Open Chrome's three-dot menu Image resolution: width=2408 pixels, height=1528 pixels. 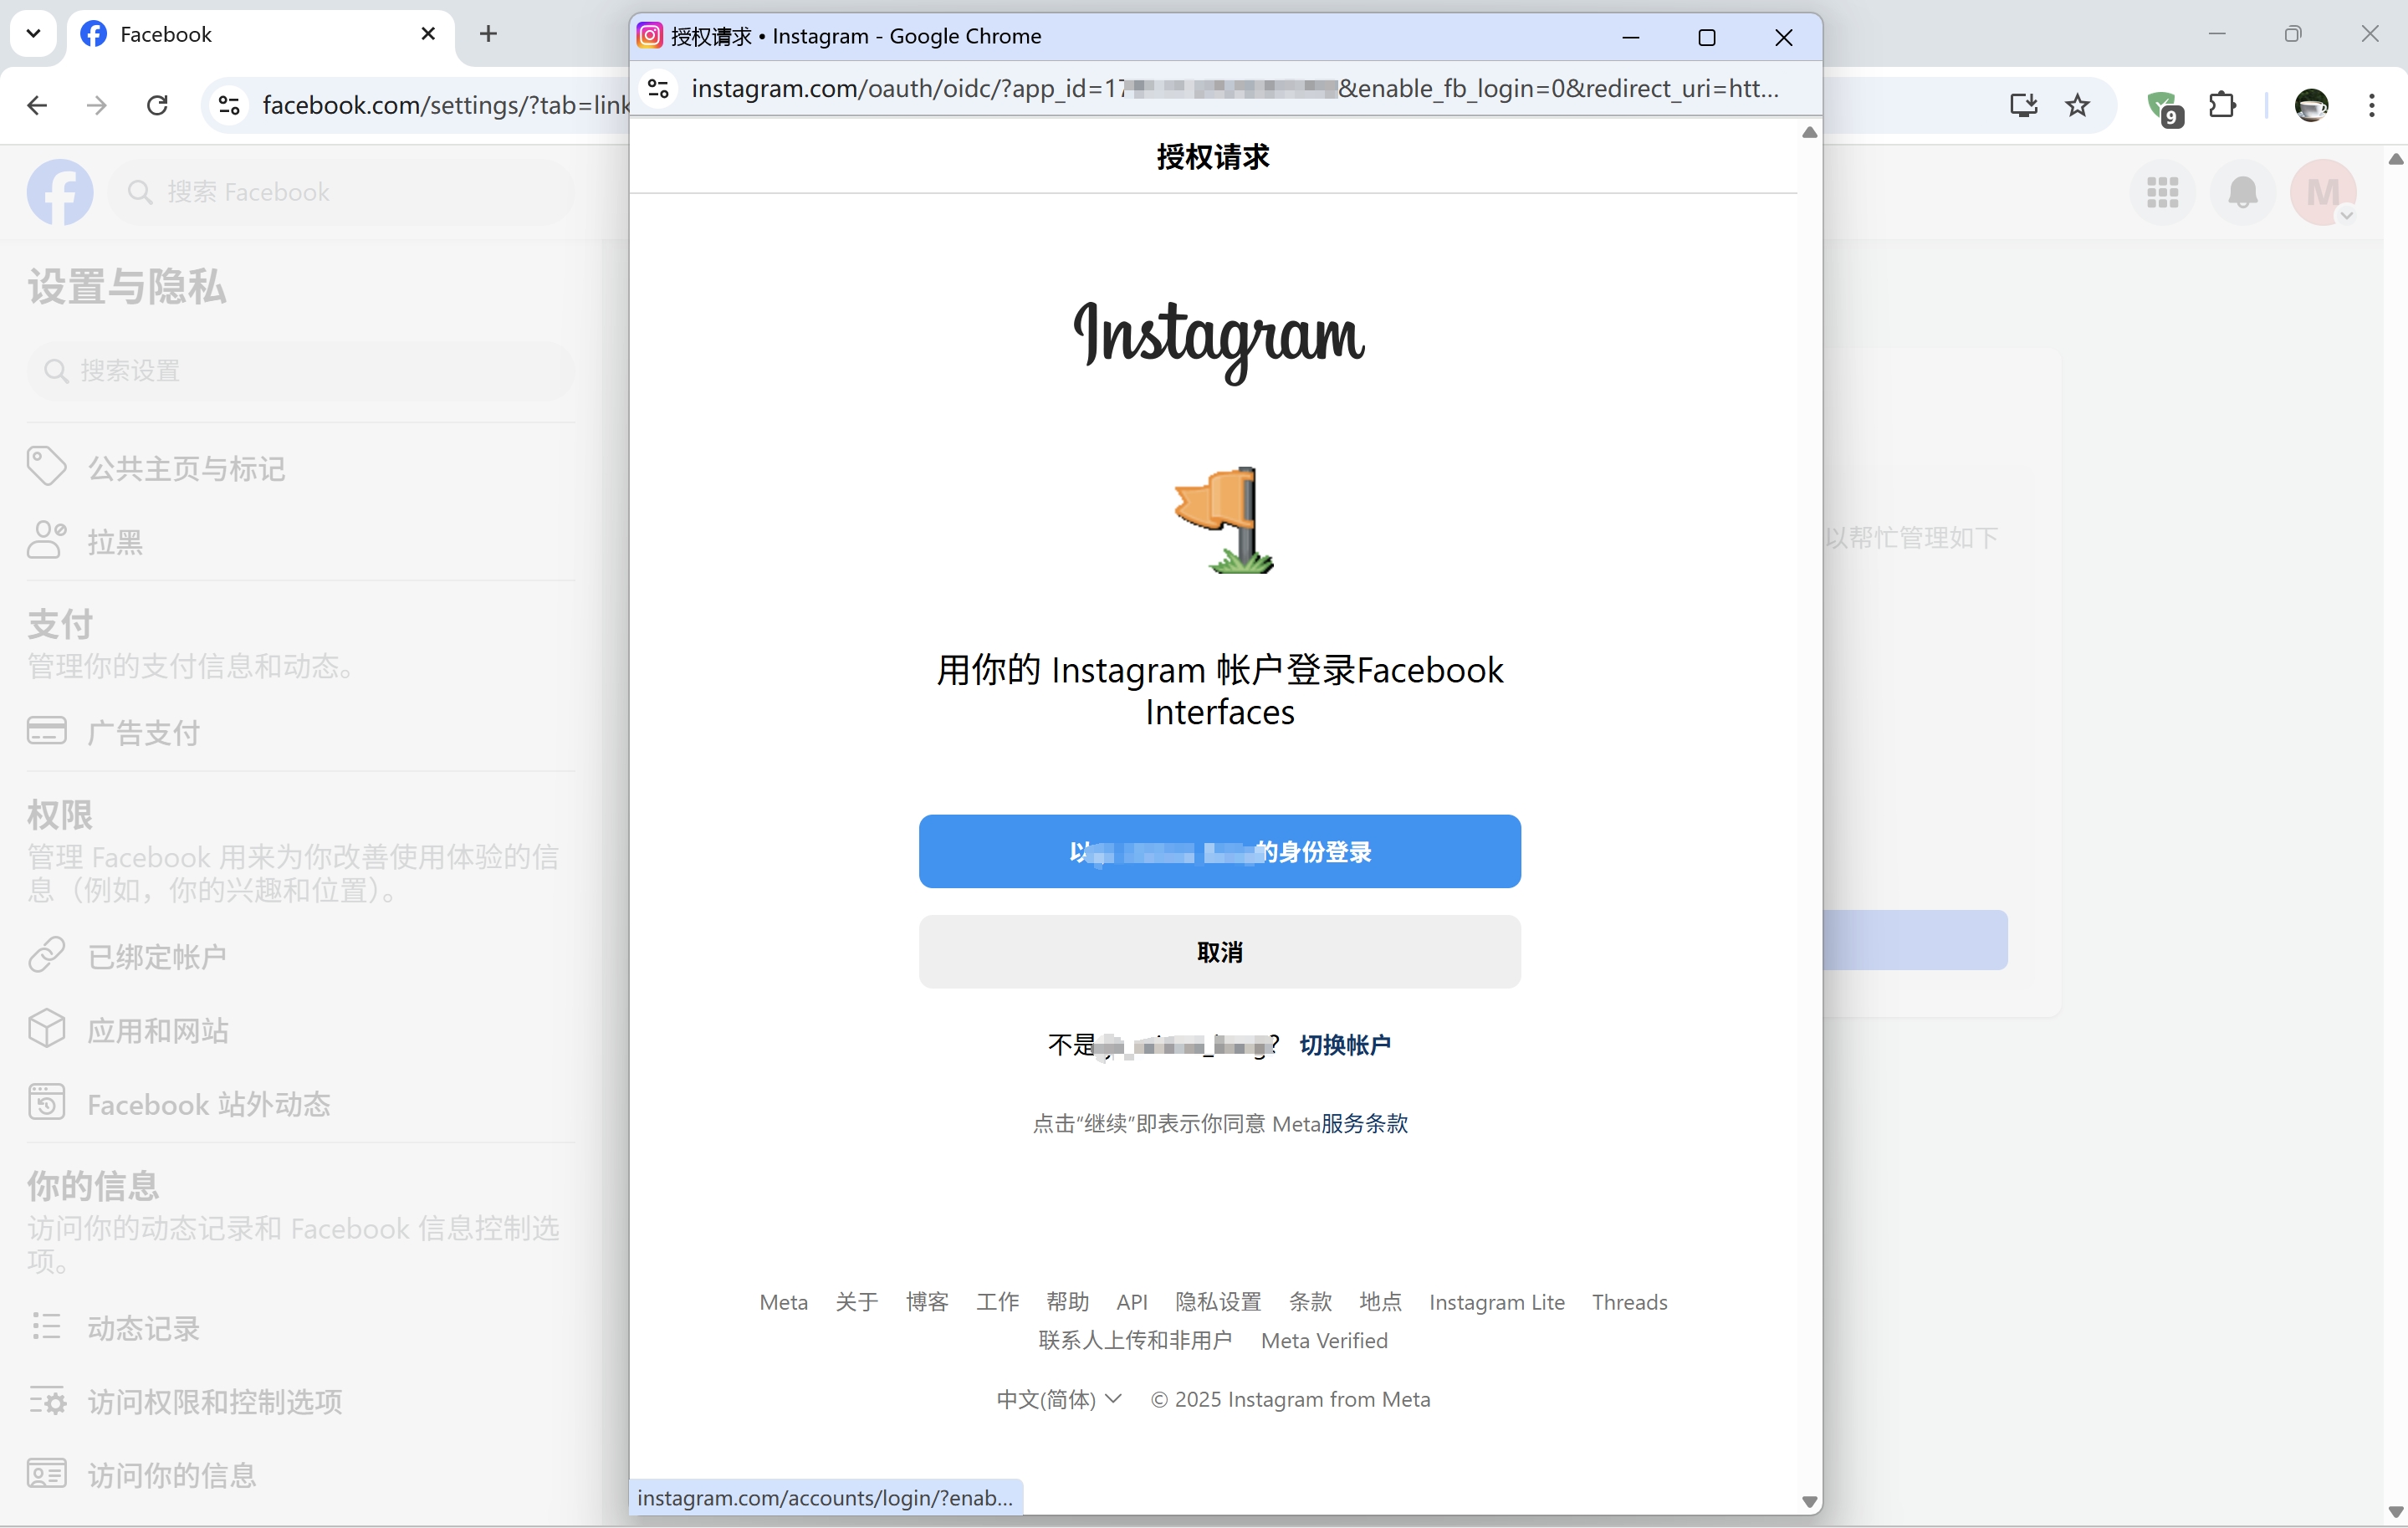(x=2372, y=105)
